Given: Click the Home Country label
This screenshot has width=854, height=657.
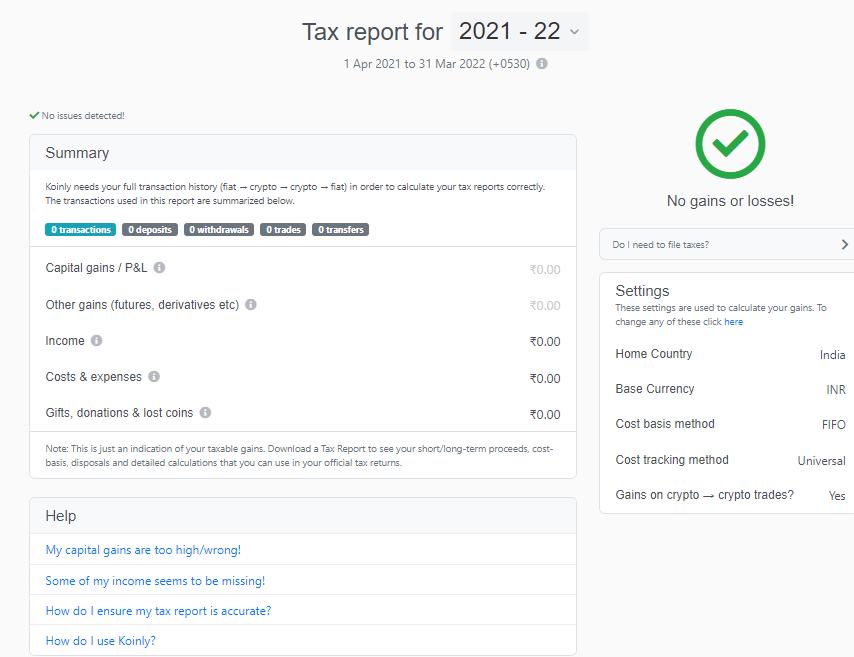Looking at the screenshot, I should (x=654, y=354).
